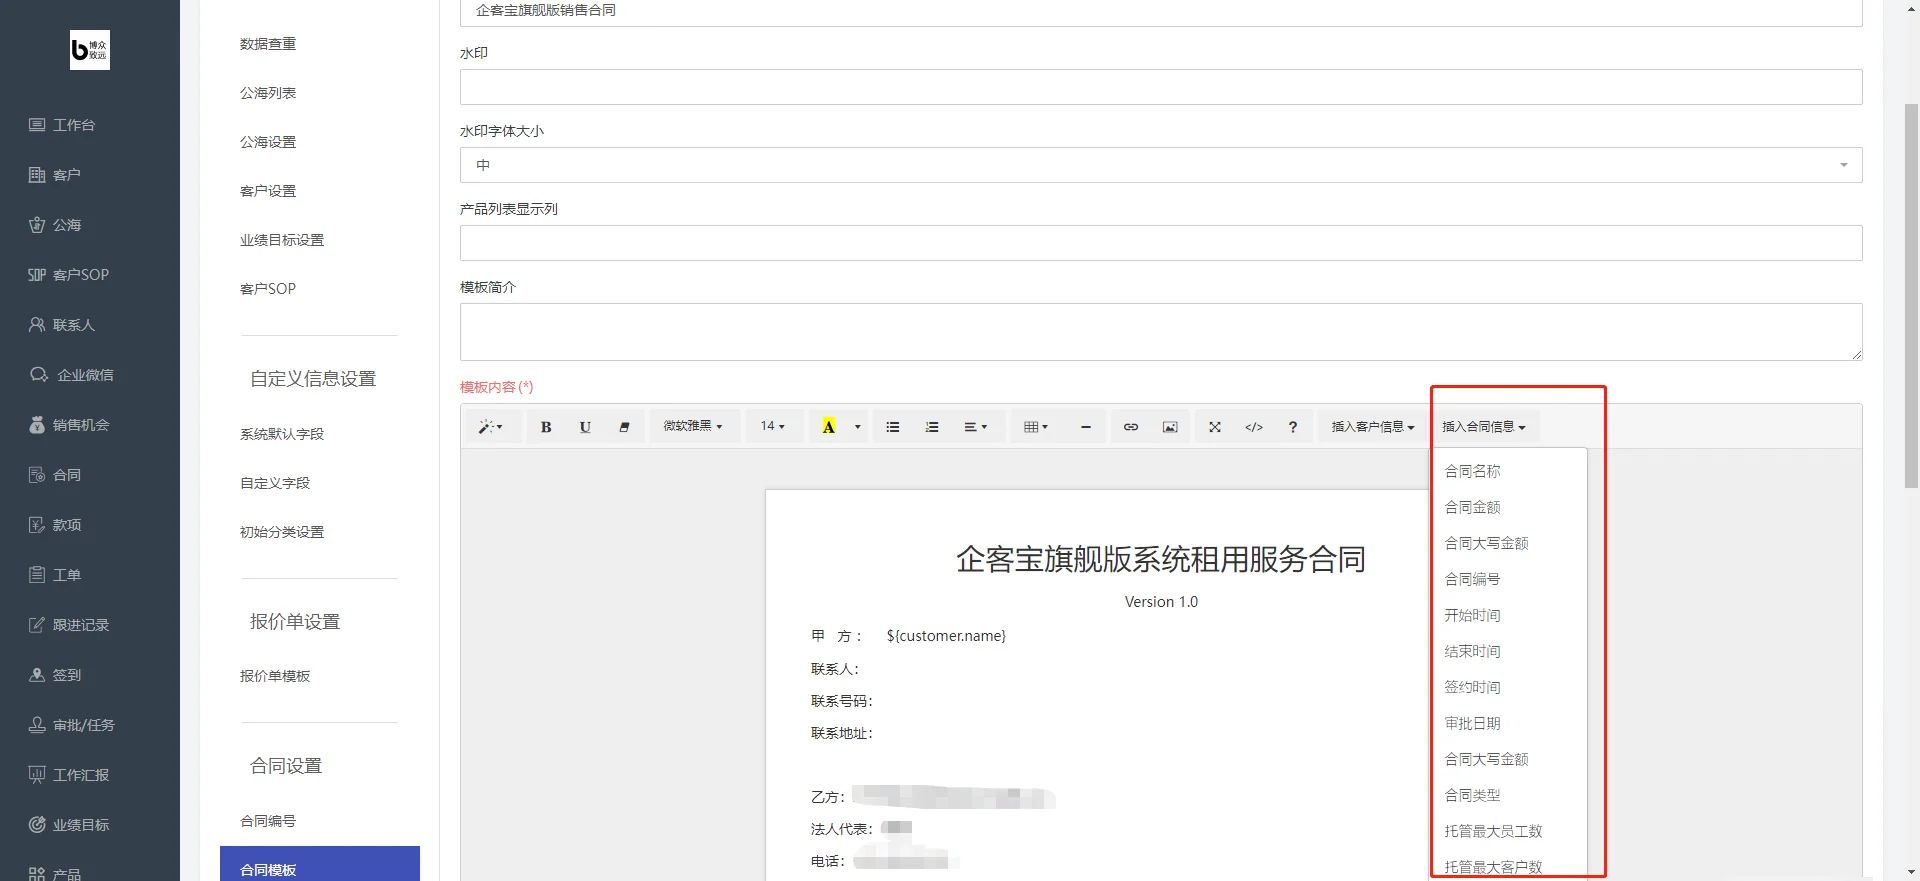Expand the paragraph alignment dropdown
1920x881 pixels.
976,427
